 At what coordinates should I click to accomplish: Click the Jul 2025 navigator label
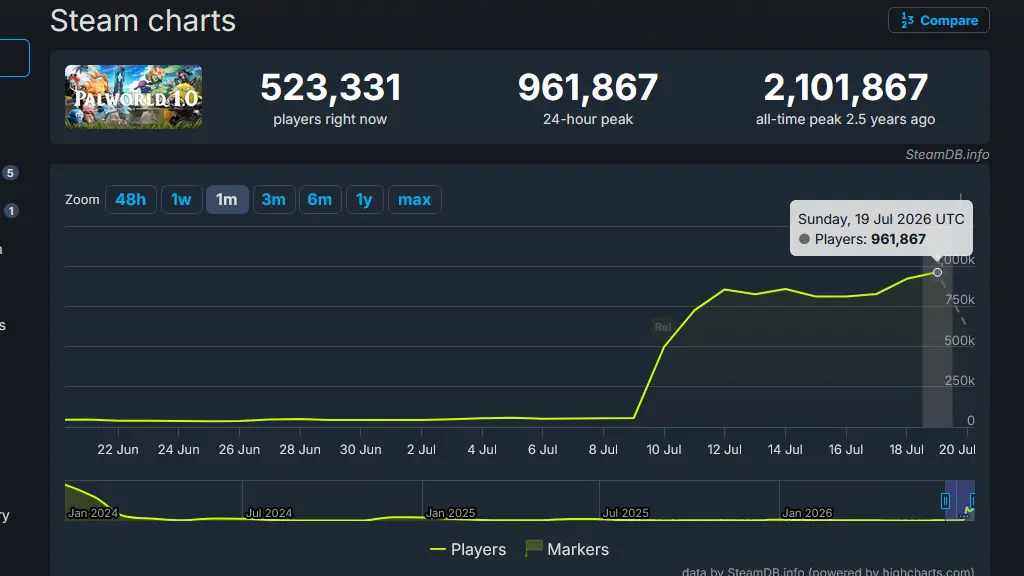click(x=625, y=513)
